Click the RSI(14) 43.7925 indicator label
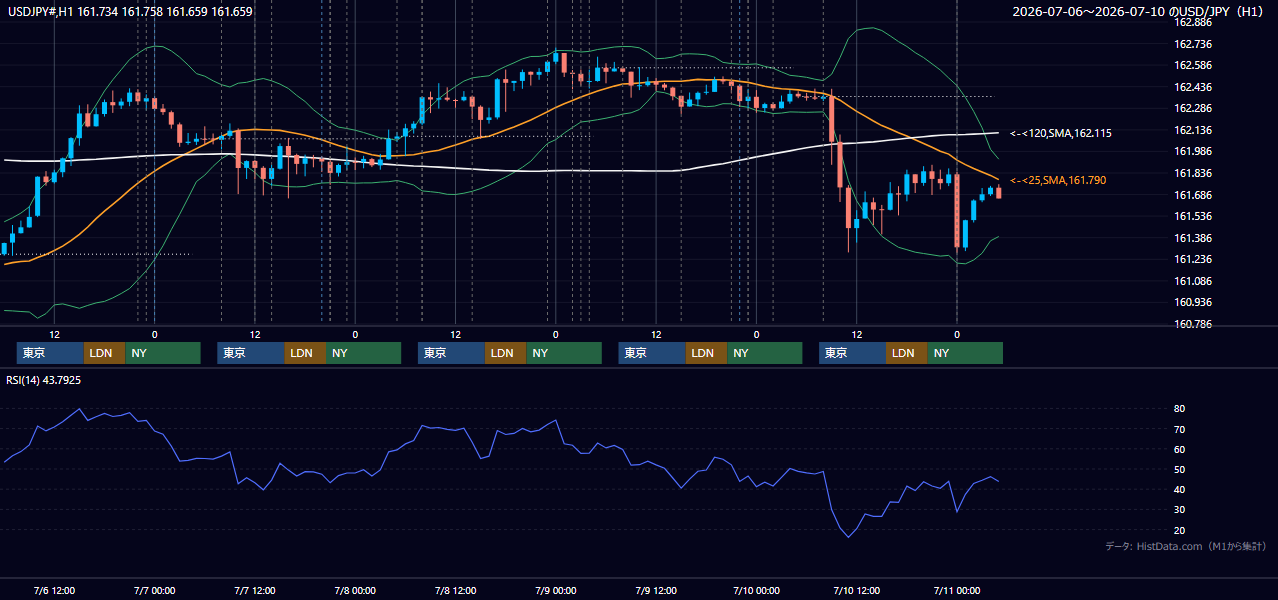Viewport: 1278px width, 600px height. click(x=44, y=380)
